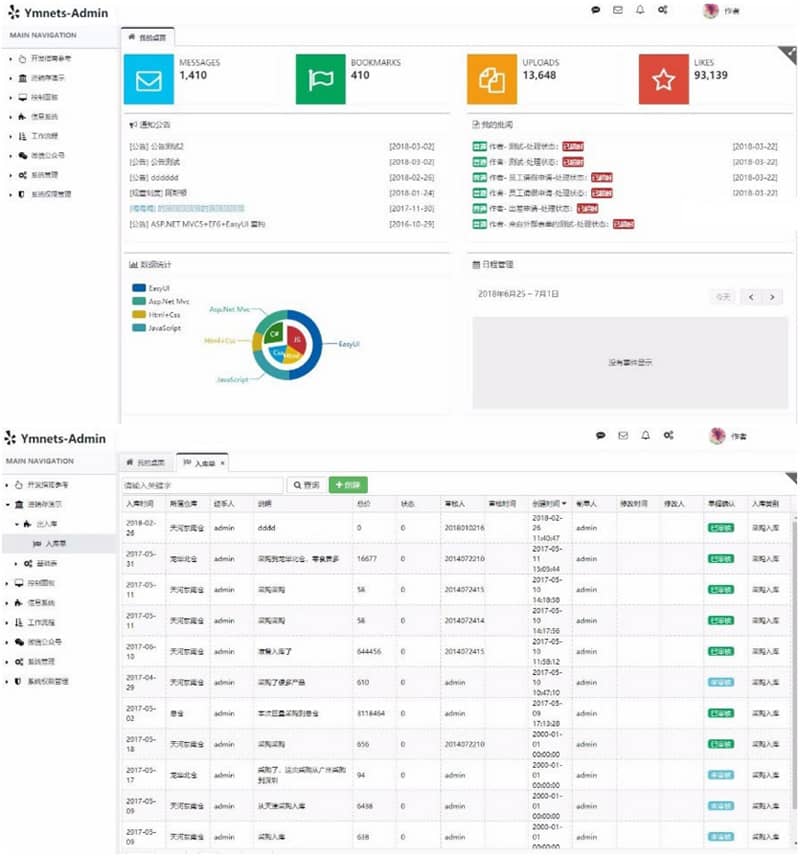Screen dimensions: 800x857
Task: Open gears settings icon in lower page header
Action: [x=668, y=436]
